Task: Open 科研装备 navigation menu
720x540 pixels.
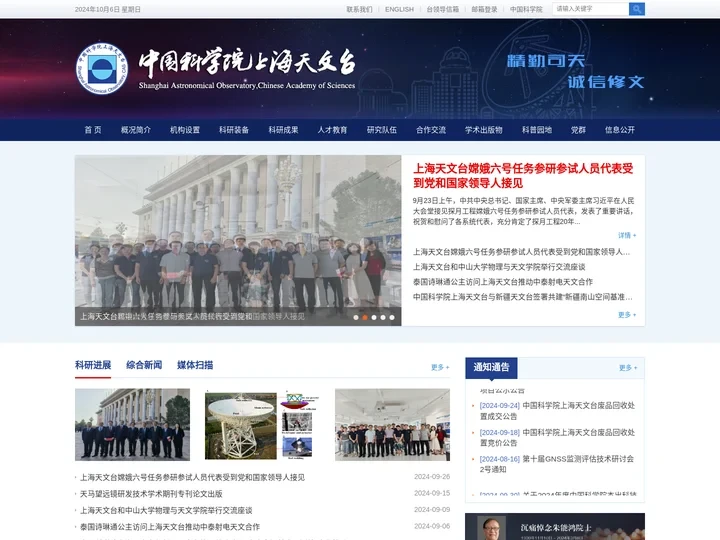Action: coord(234,130)
